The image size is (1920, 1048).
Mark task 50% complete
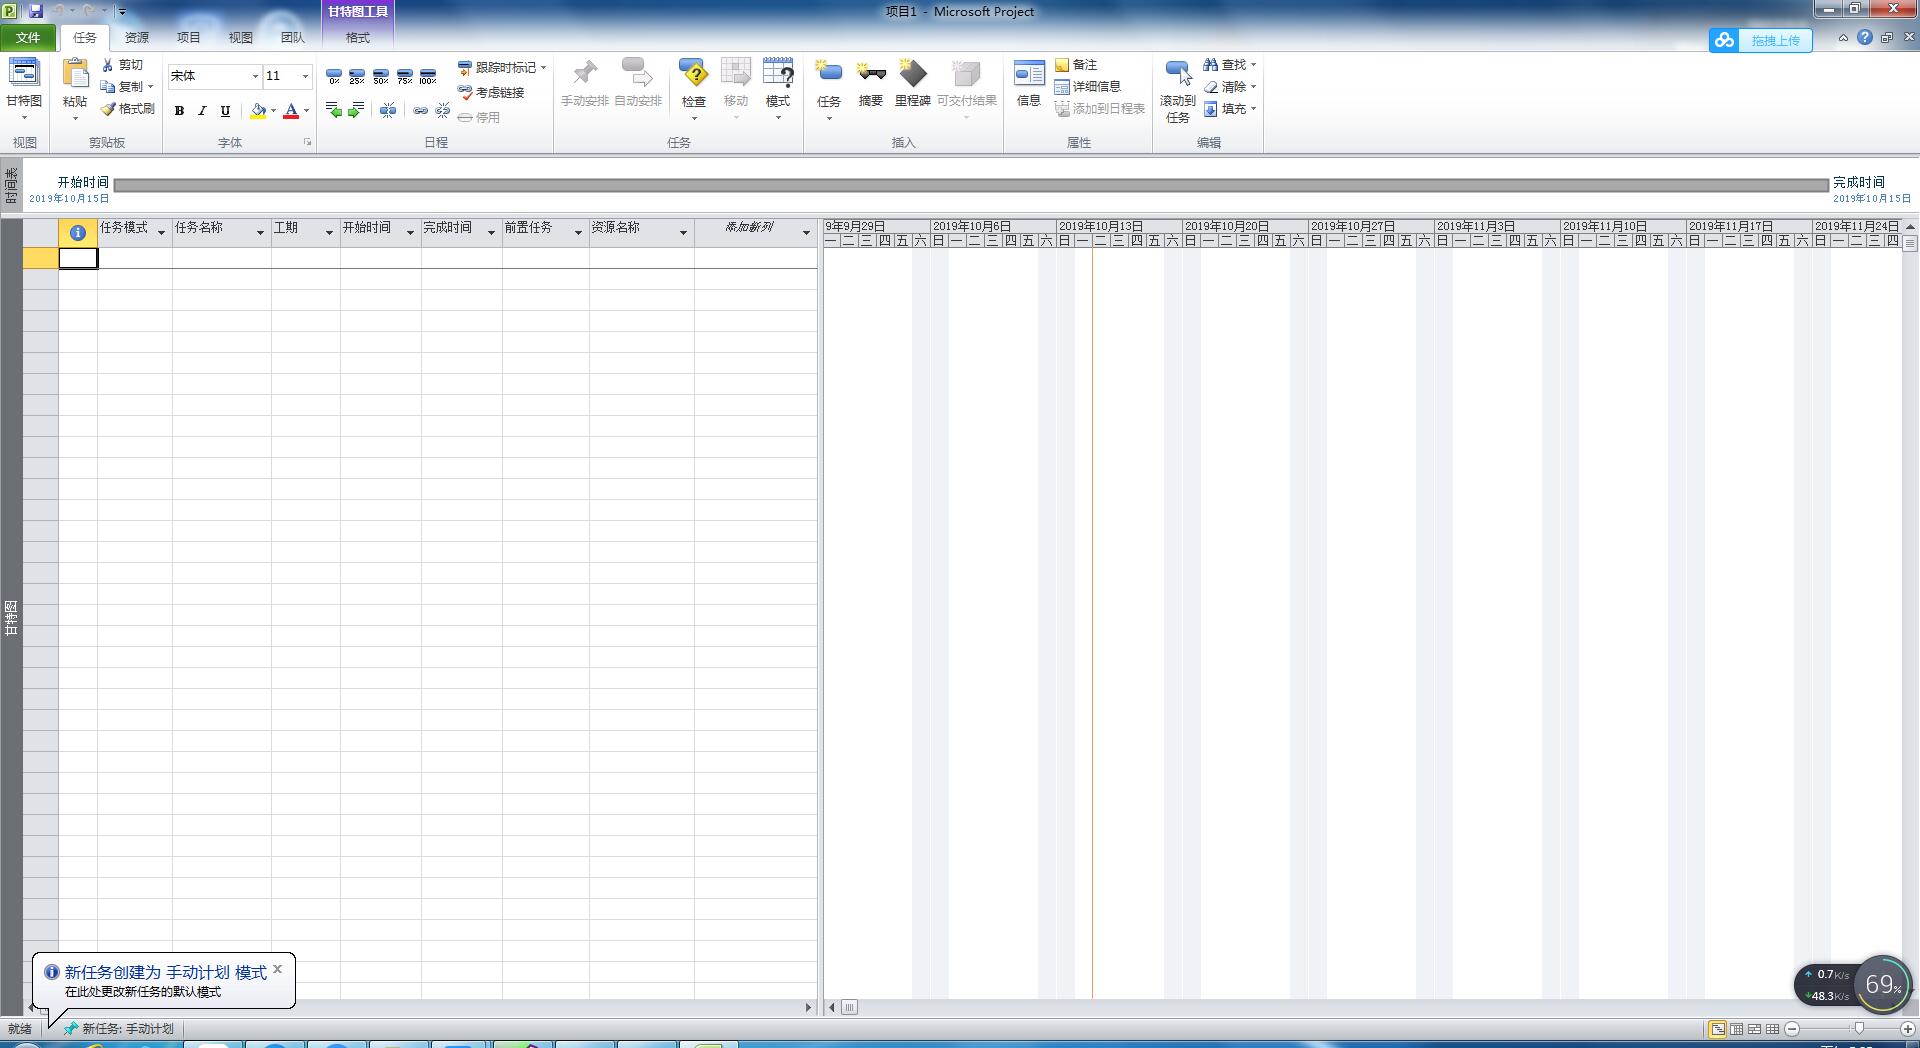(x=381, y=76)
